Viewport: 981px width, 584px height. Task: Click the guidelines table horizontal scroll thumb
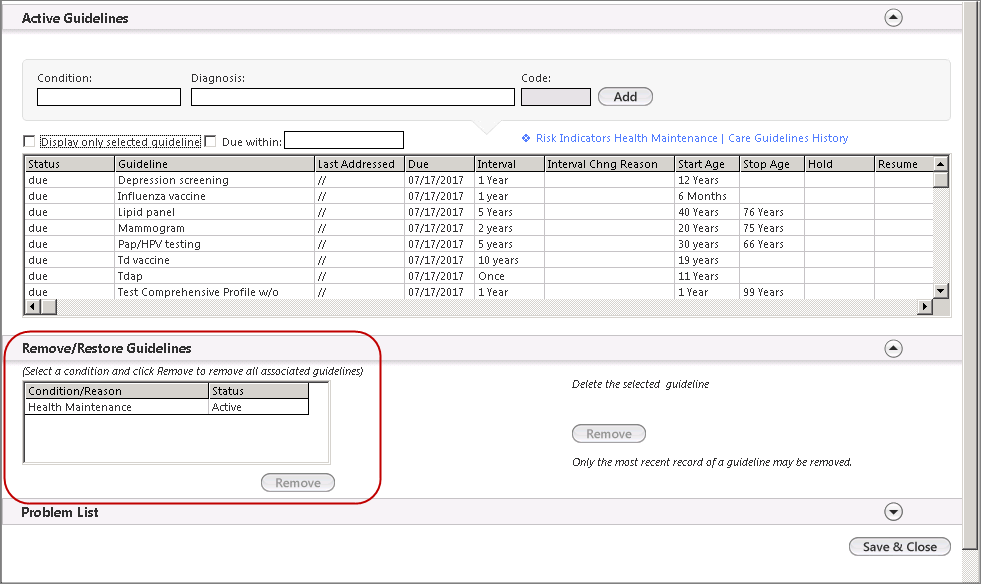pyautogui.click(x=49, y=307)
